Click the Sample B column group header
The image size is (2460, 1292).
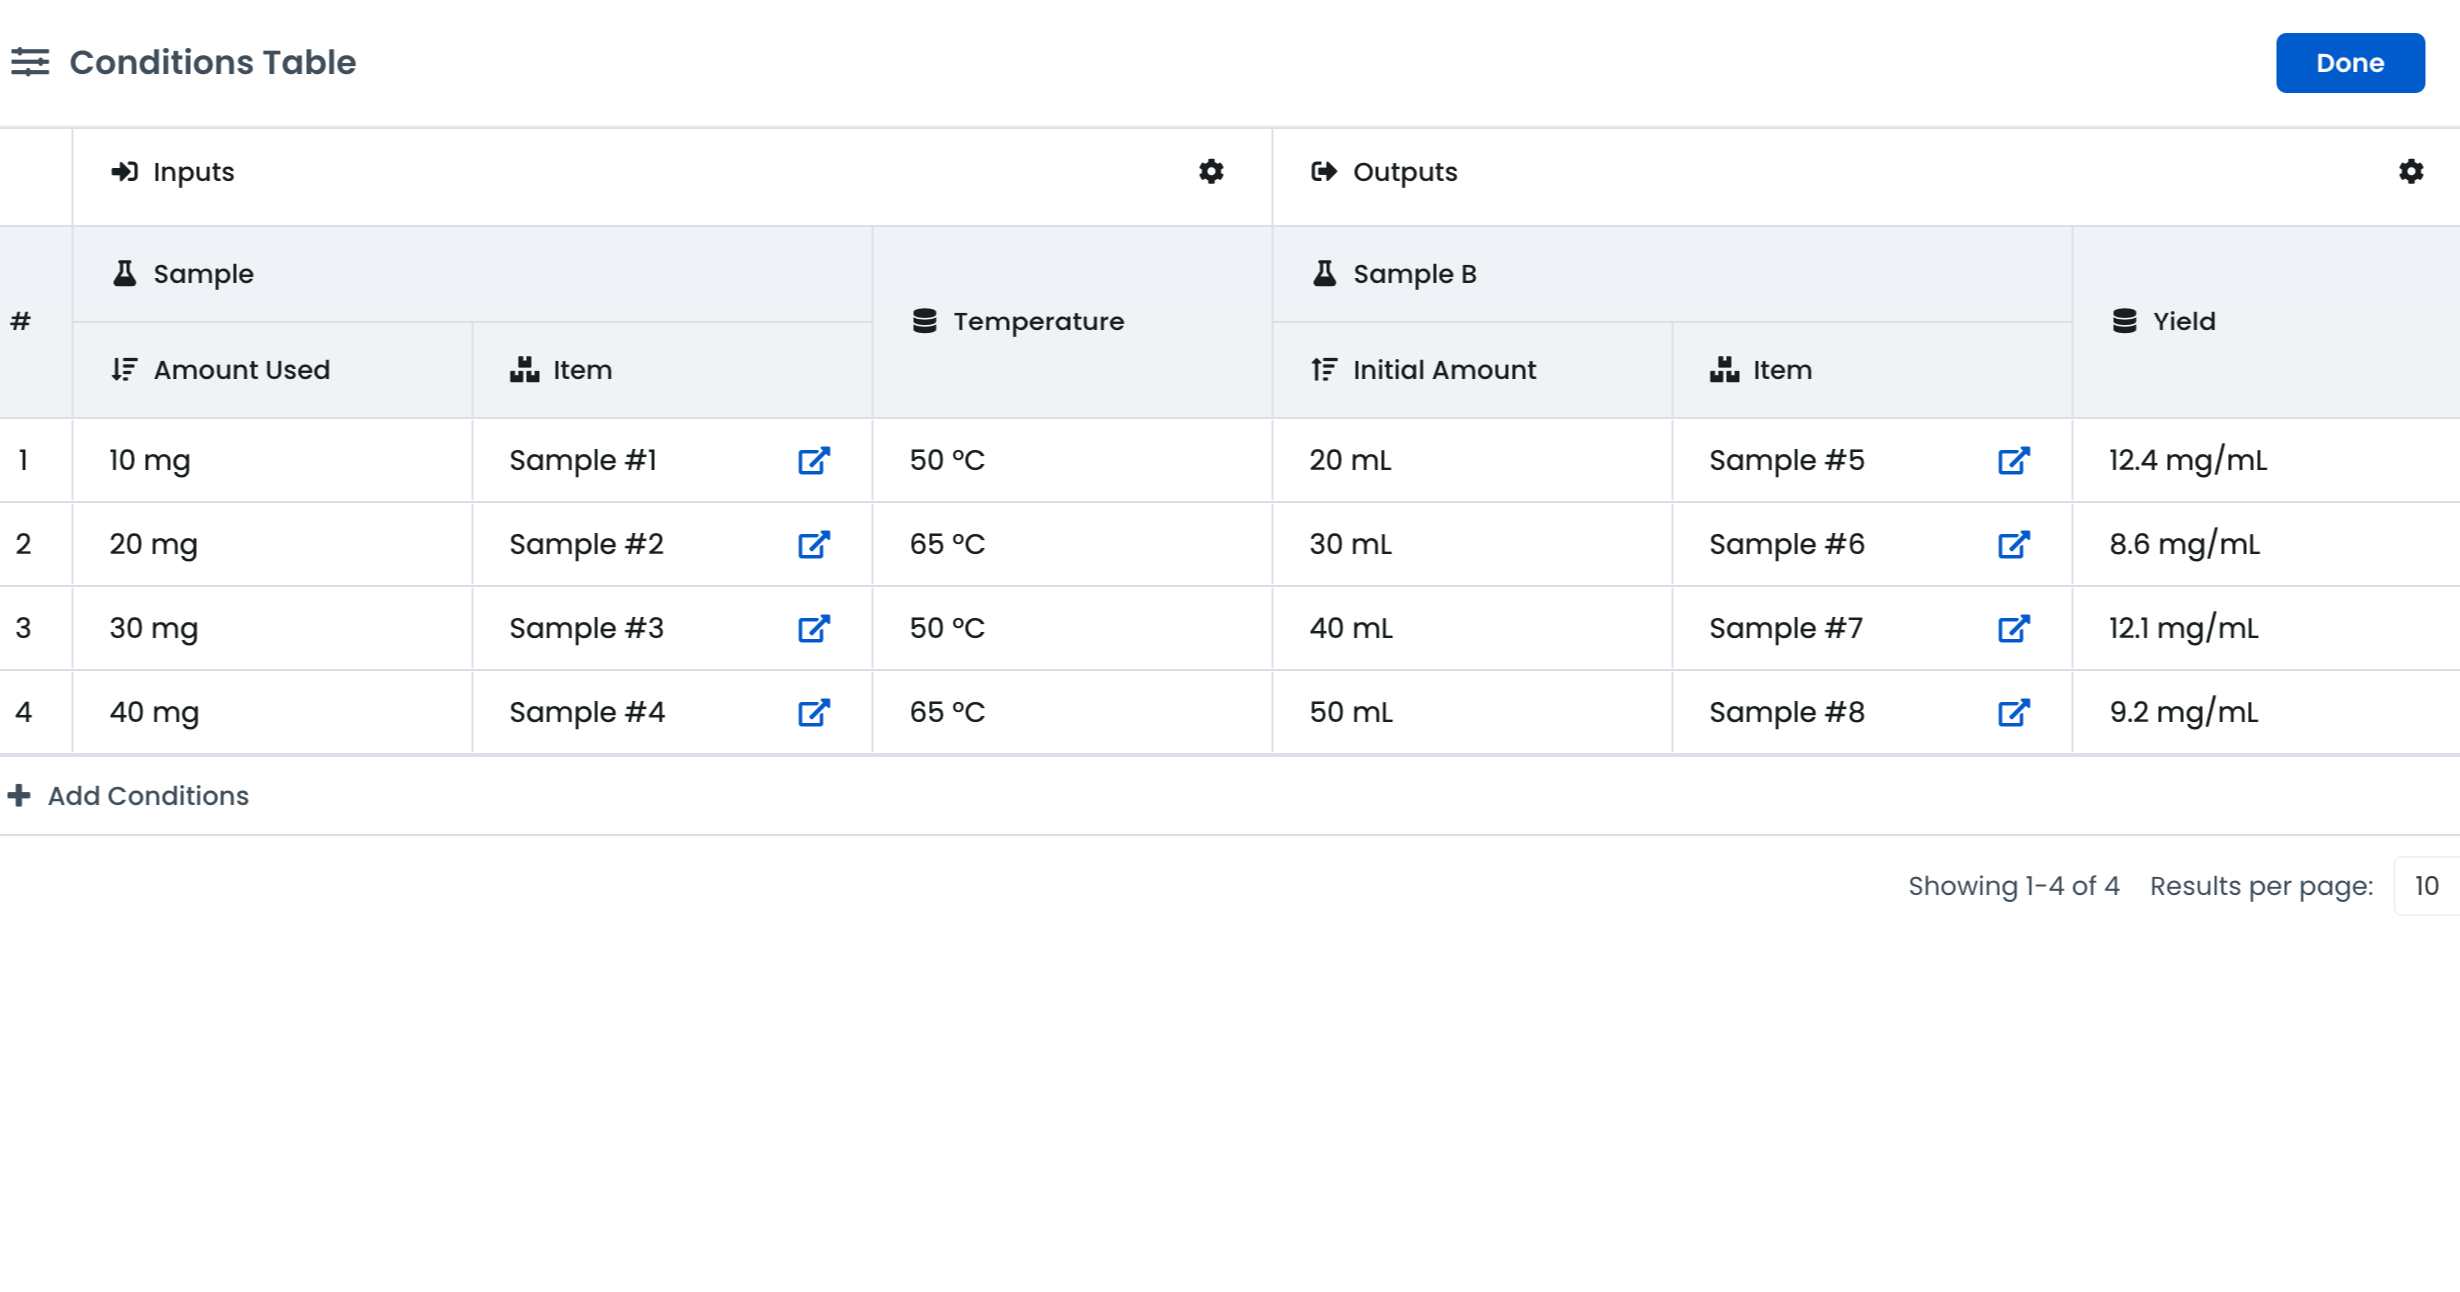coord(1414,274)
